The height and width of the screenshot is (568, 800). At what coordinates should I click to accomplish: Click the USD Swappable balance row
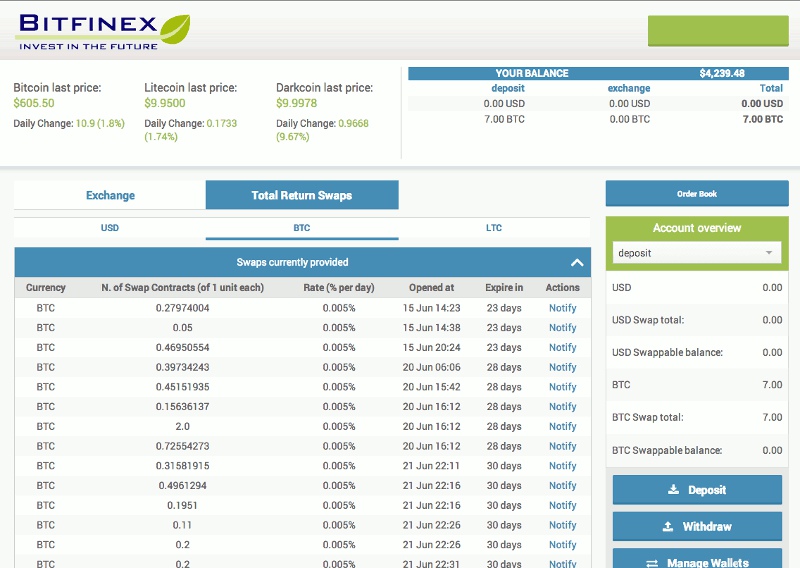point(697,353)
